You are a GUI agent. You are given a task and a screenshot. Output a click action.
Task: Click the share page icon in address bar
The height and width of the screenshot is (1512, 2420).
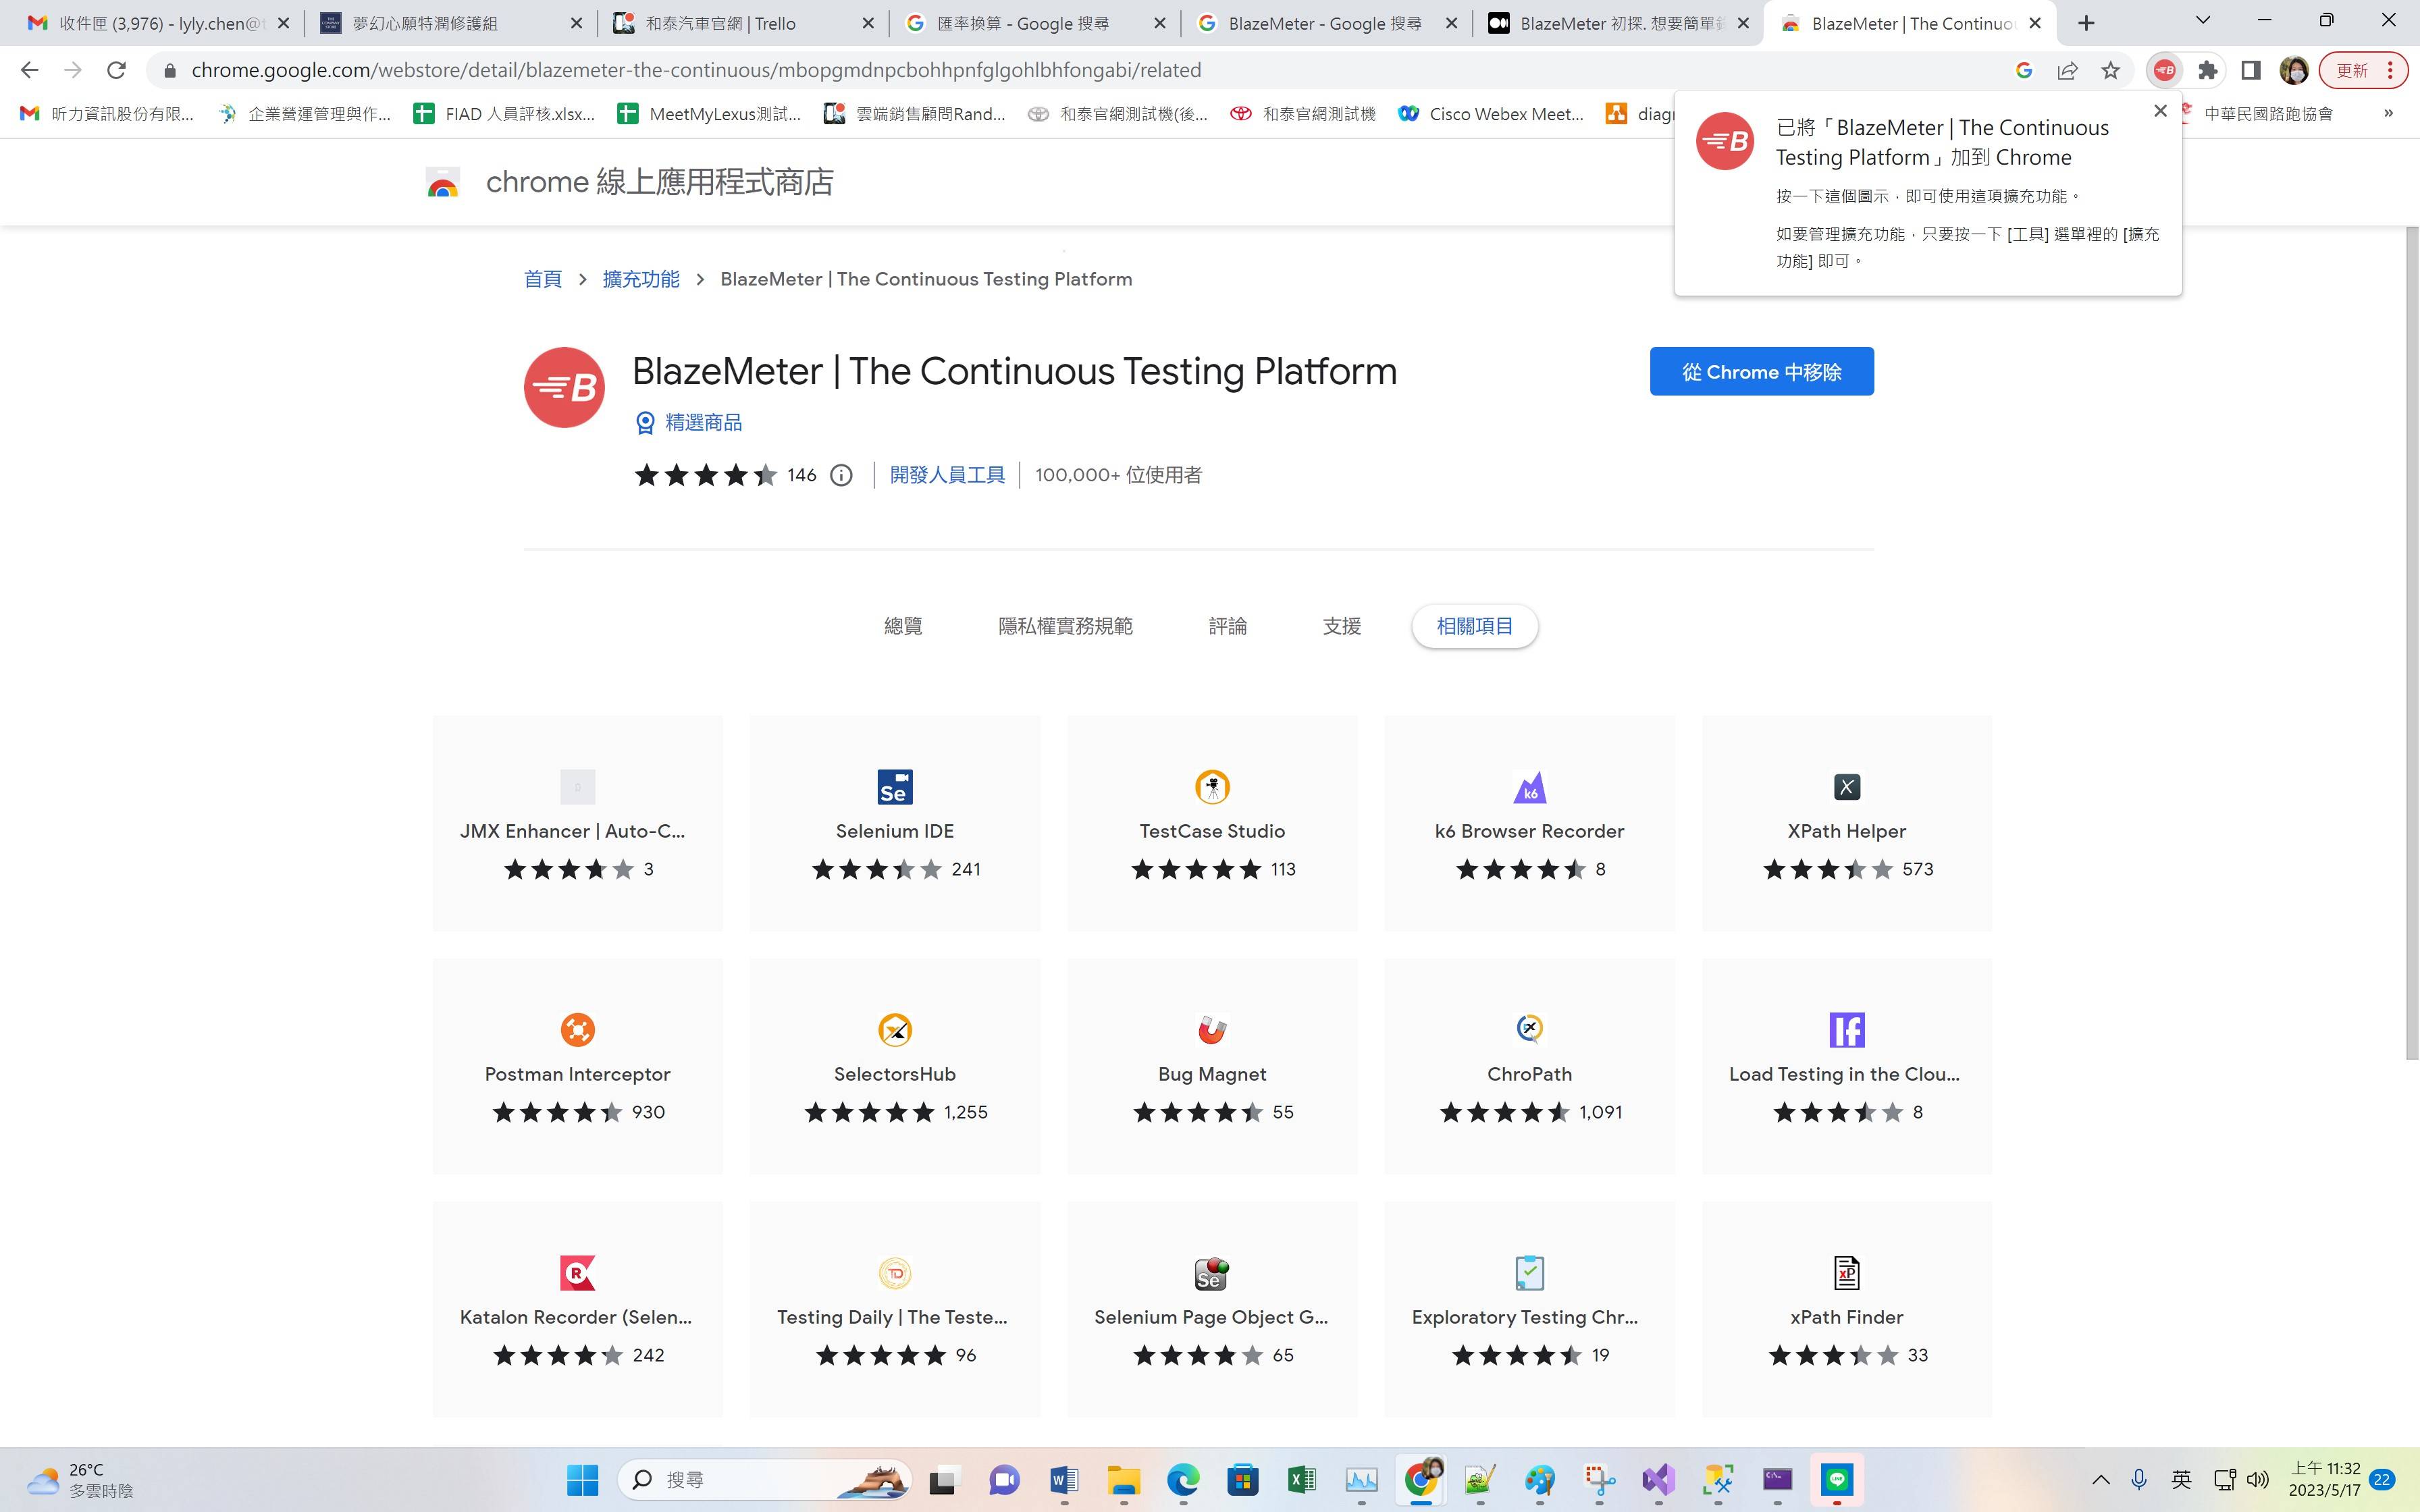2067,70
